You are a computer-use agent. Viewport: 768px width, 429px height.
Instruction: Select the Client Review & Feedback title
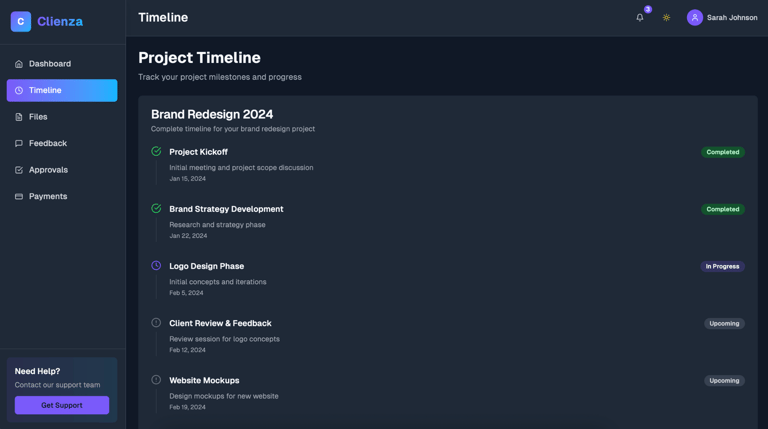[220, 323]
